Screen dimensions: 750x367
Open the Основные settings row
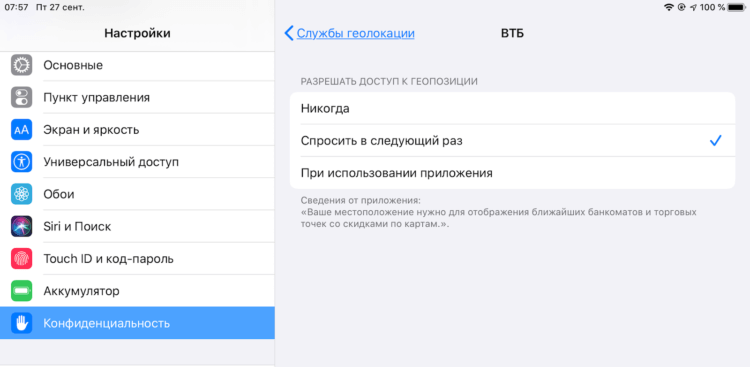(137, 65)
